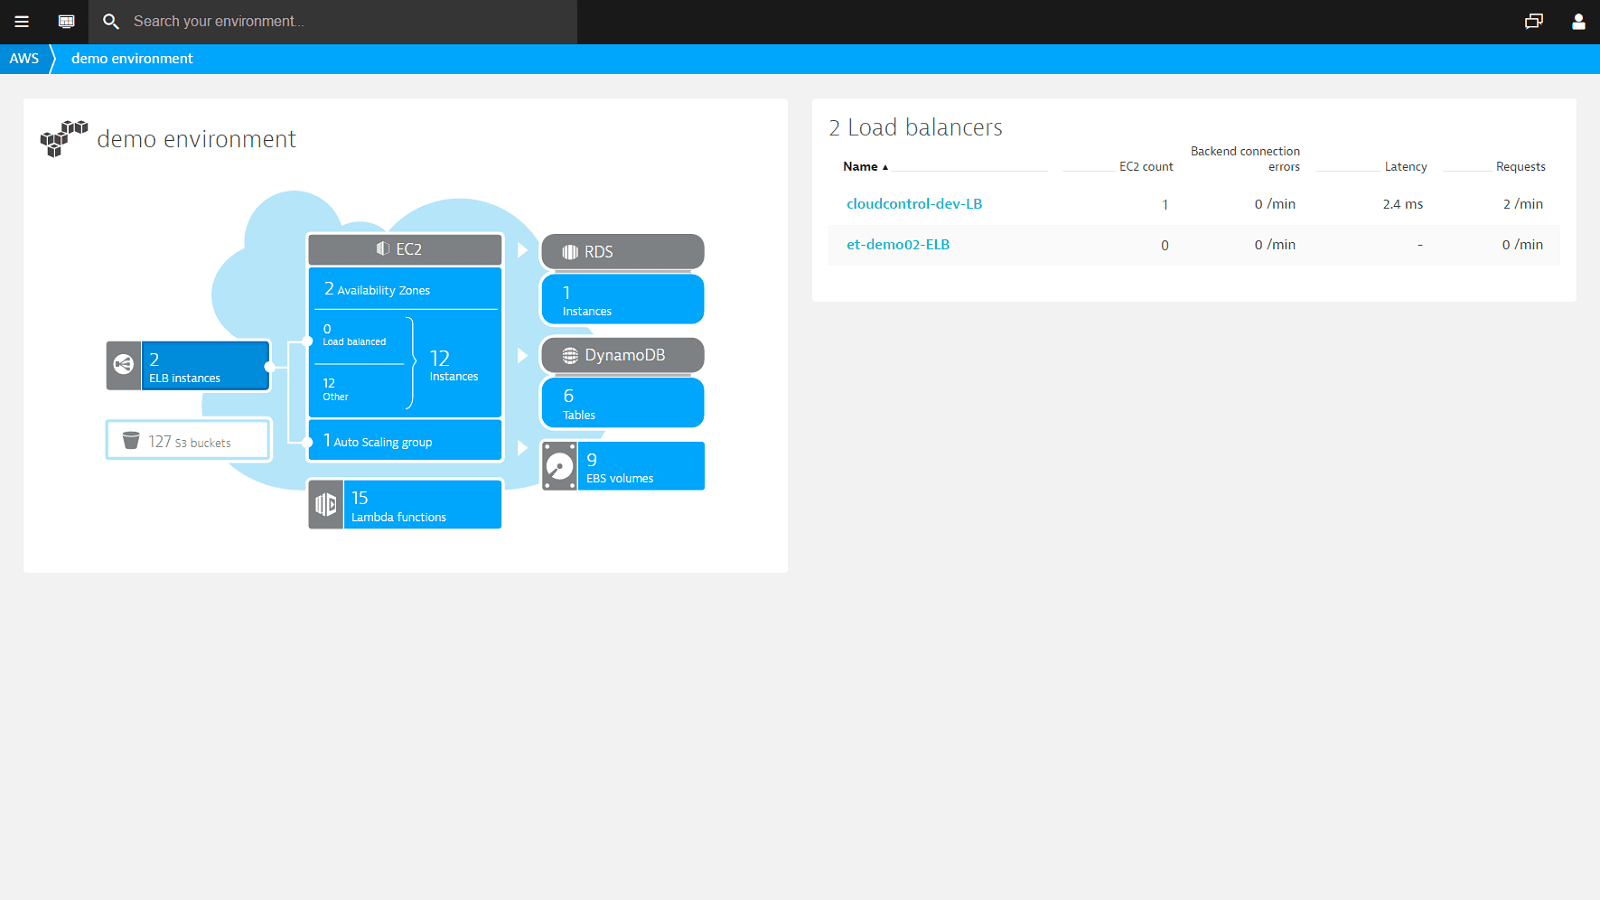Open the windows/chat icon in top bar
Image resolution: width=1600 pixels, height=900 pixels.
tap(1533, 21)
